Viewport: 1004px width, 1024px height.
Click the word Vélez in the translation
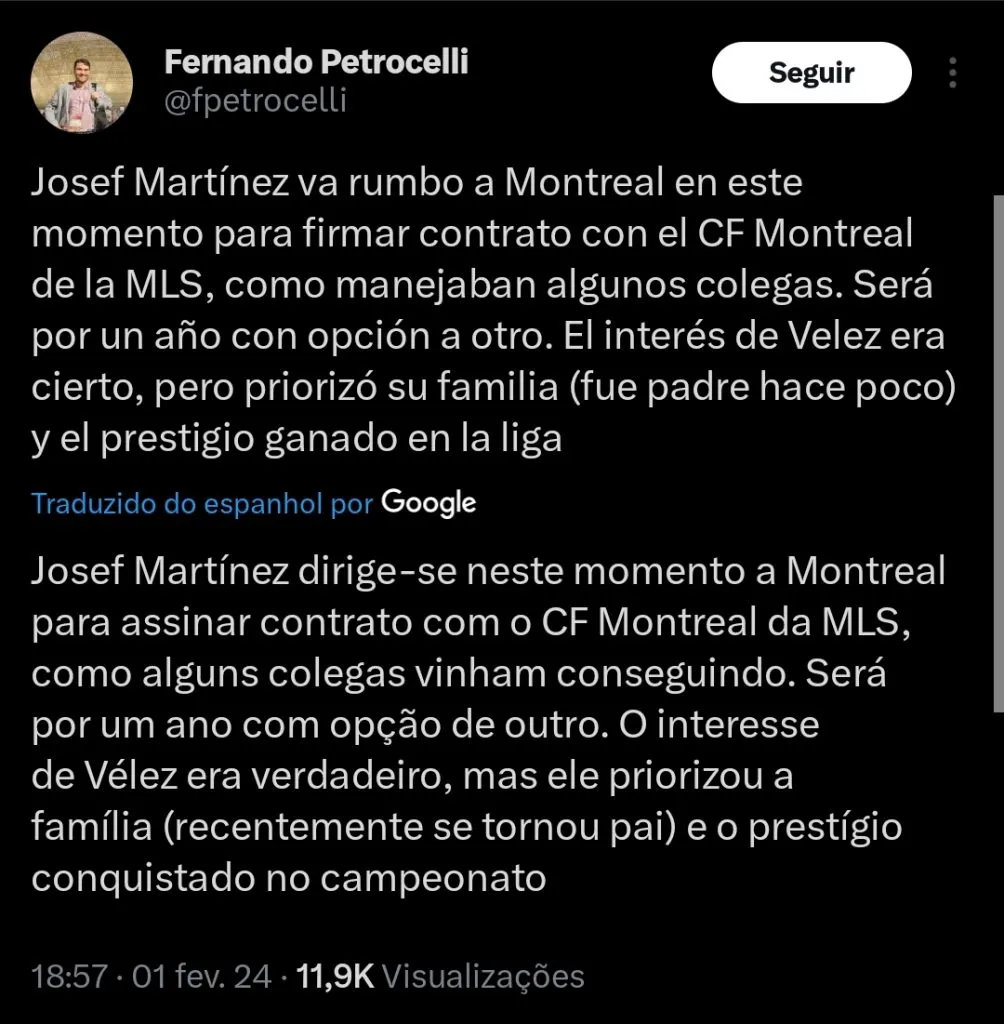pos(148,776)
